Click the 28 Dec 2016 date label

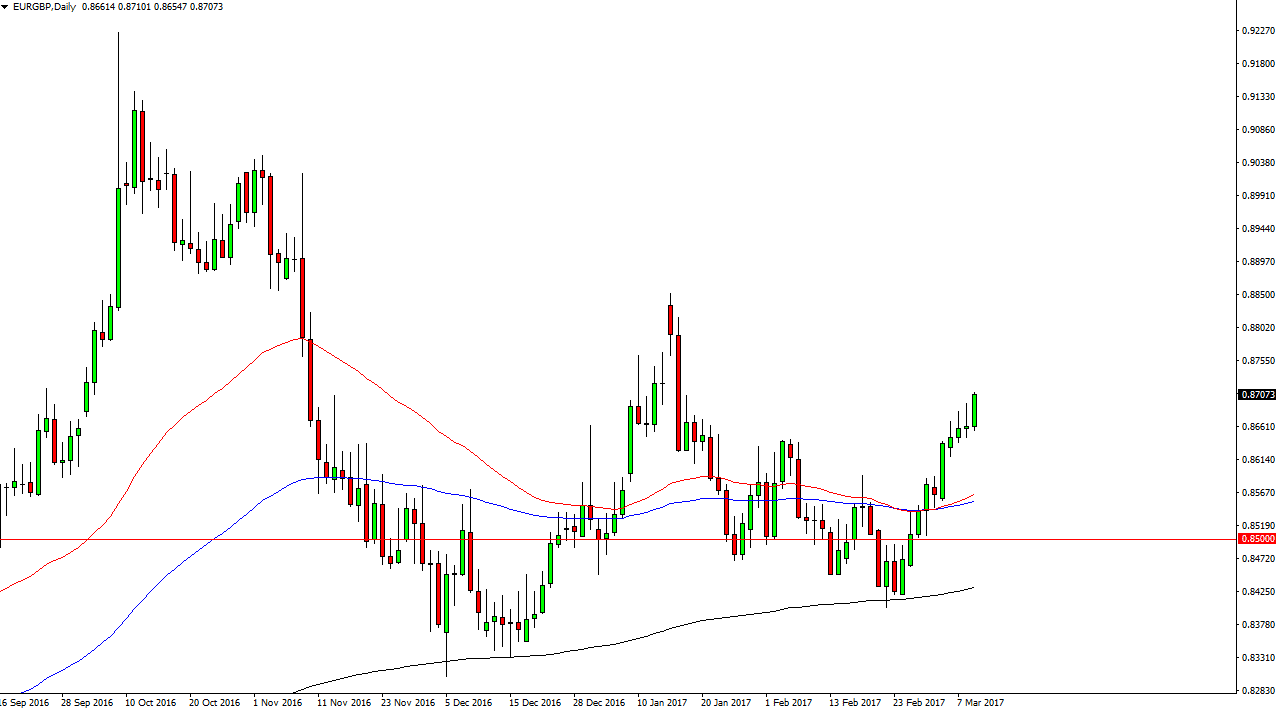(x=597, y=702)
